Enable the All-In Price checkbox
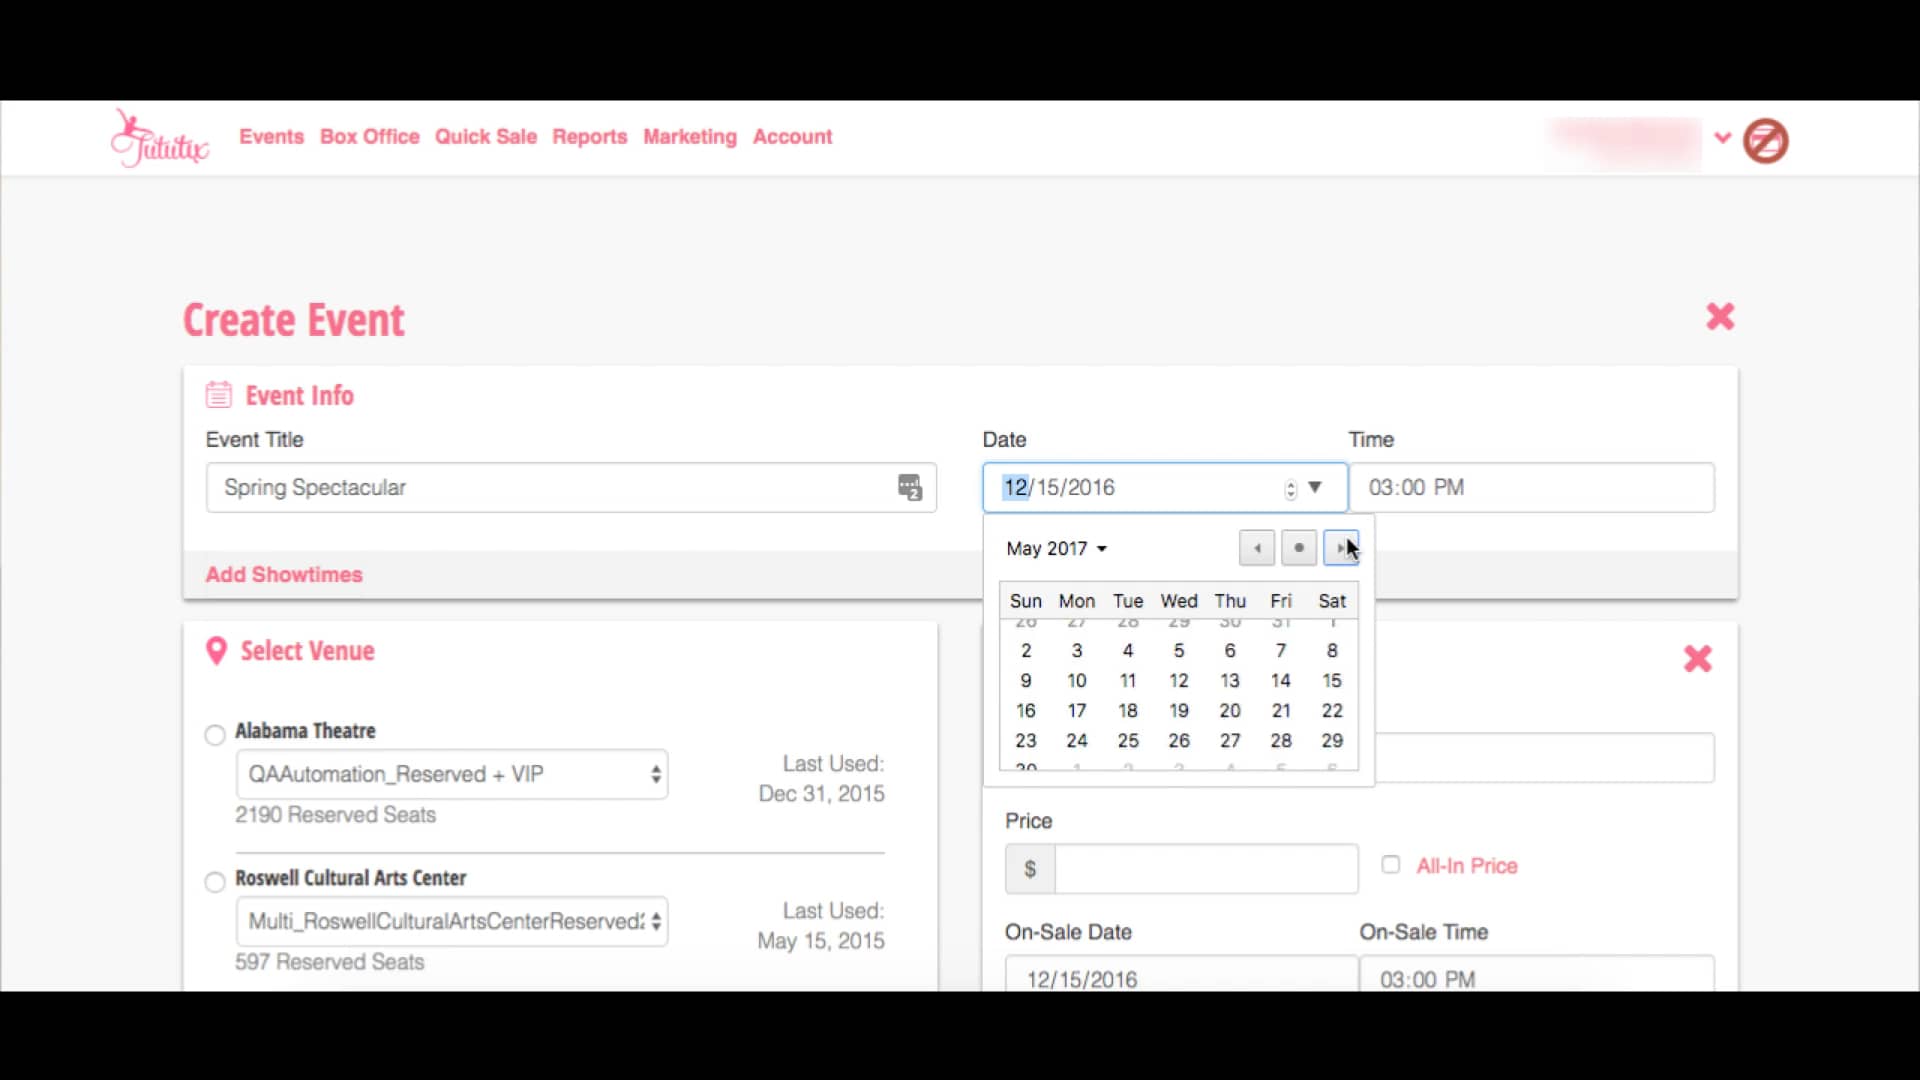Screen dimensions: 1920x1080 (x=1391, y=864)
